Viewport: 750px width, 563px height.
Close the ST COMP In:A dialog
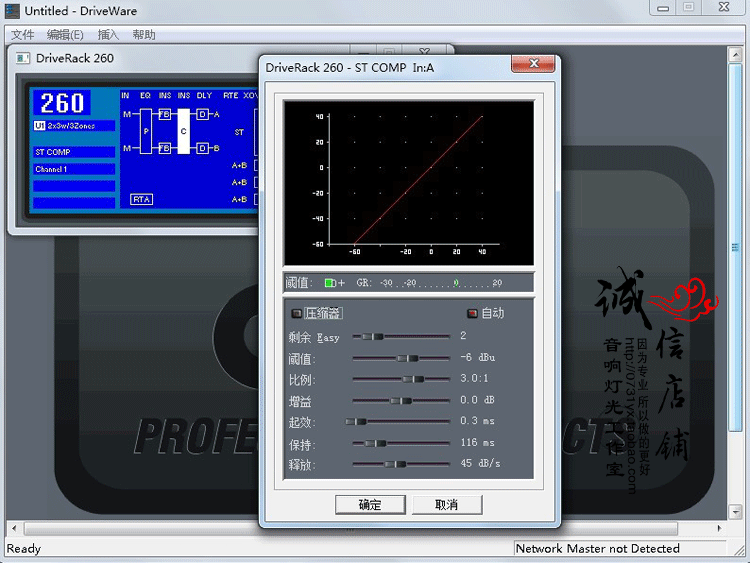[x=533, y=64]
